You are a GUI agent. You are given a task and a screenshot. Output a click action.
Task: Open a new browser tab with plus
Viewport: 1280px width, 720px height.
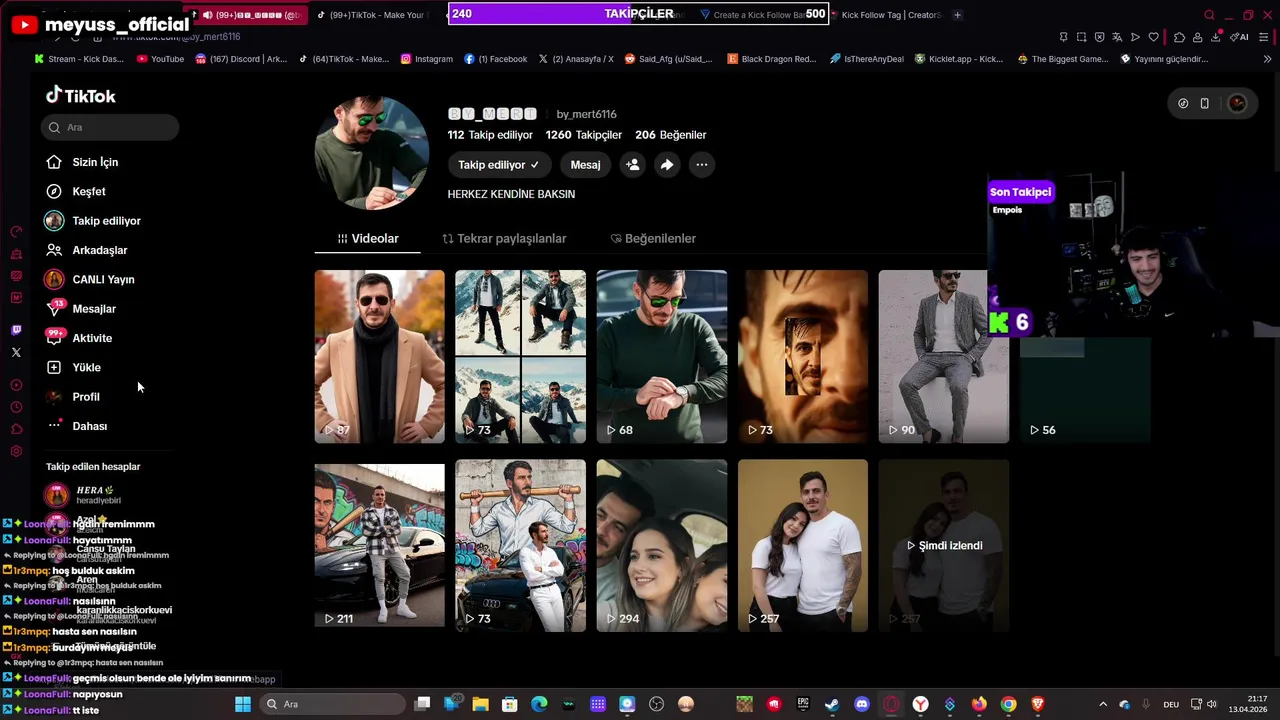[957, 15]
